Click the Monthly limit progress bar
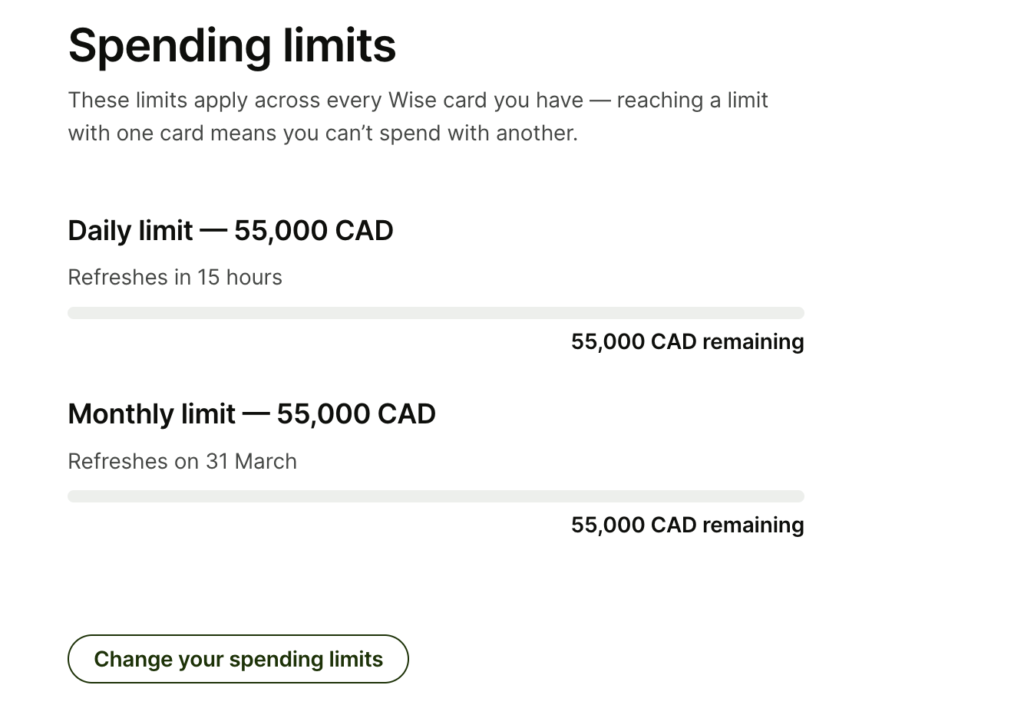Image resolution: width=1024 pixels, height=718 pixels. pos(436,497)
